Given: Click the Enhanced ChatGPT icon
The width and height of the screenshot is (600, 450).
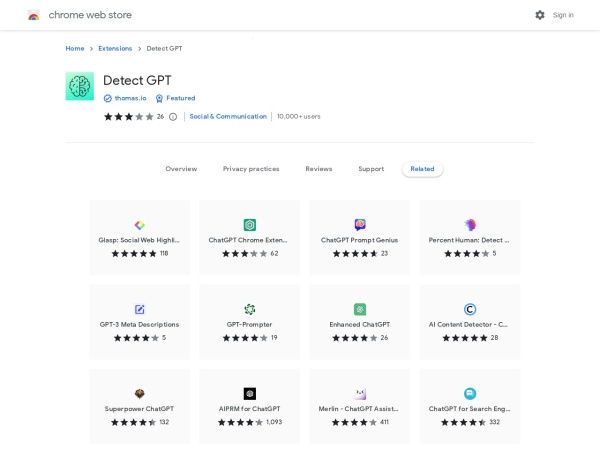Looking at the screenshot, I should click(360, 309).
